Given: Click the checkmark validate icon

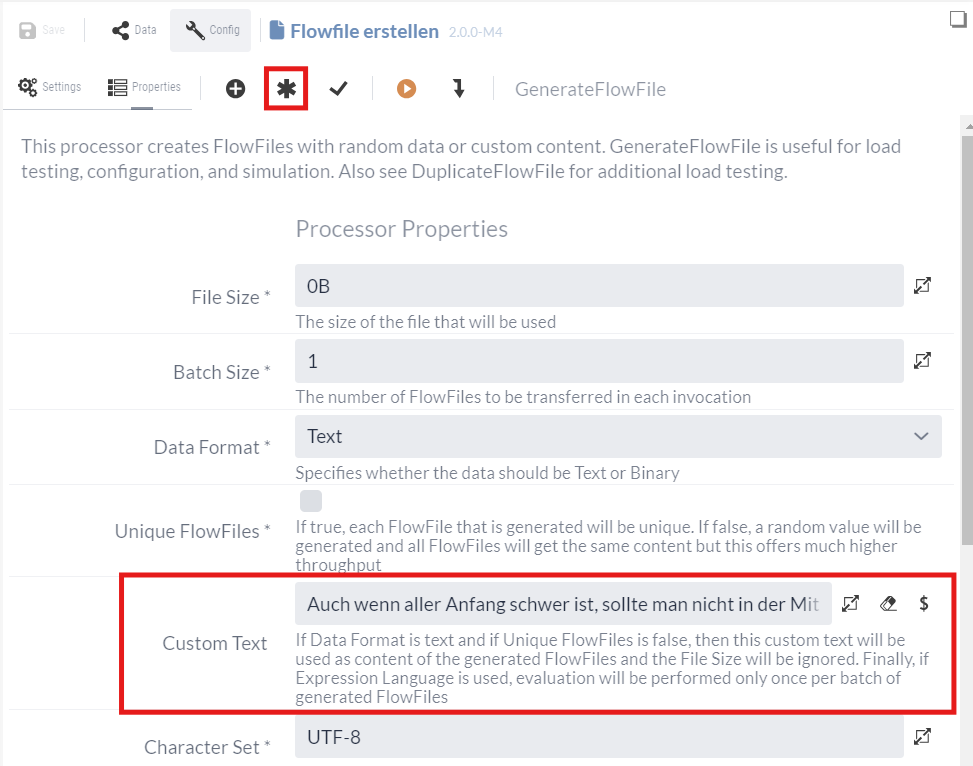Looking at the screenshot, I should [339, 89].
